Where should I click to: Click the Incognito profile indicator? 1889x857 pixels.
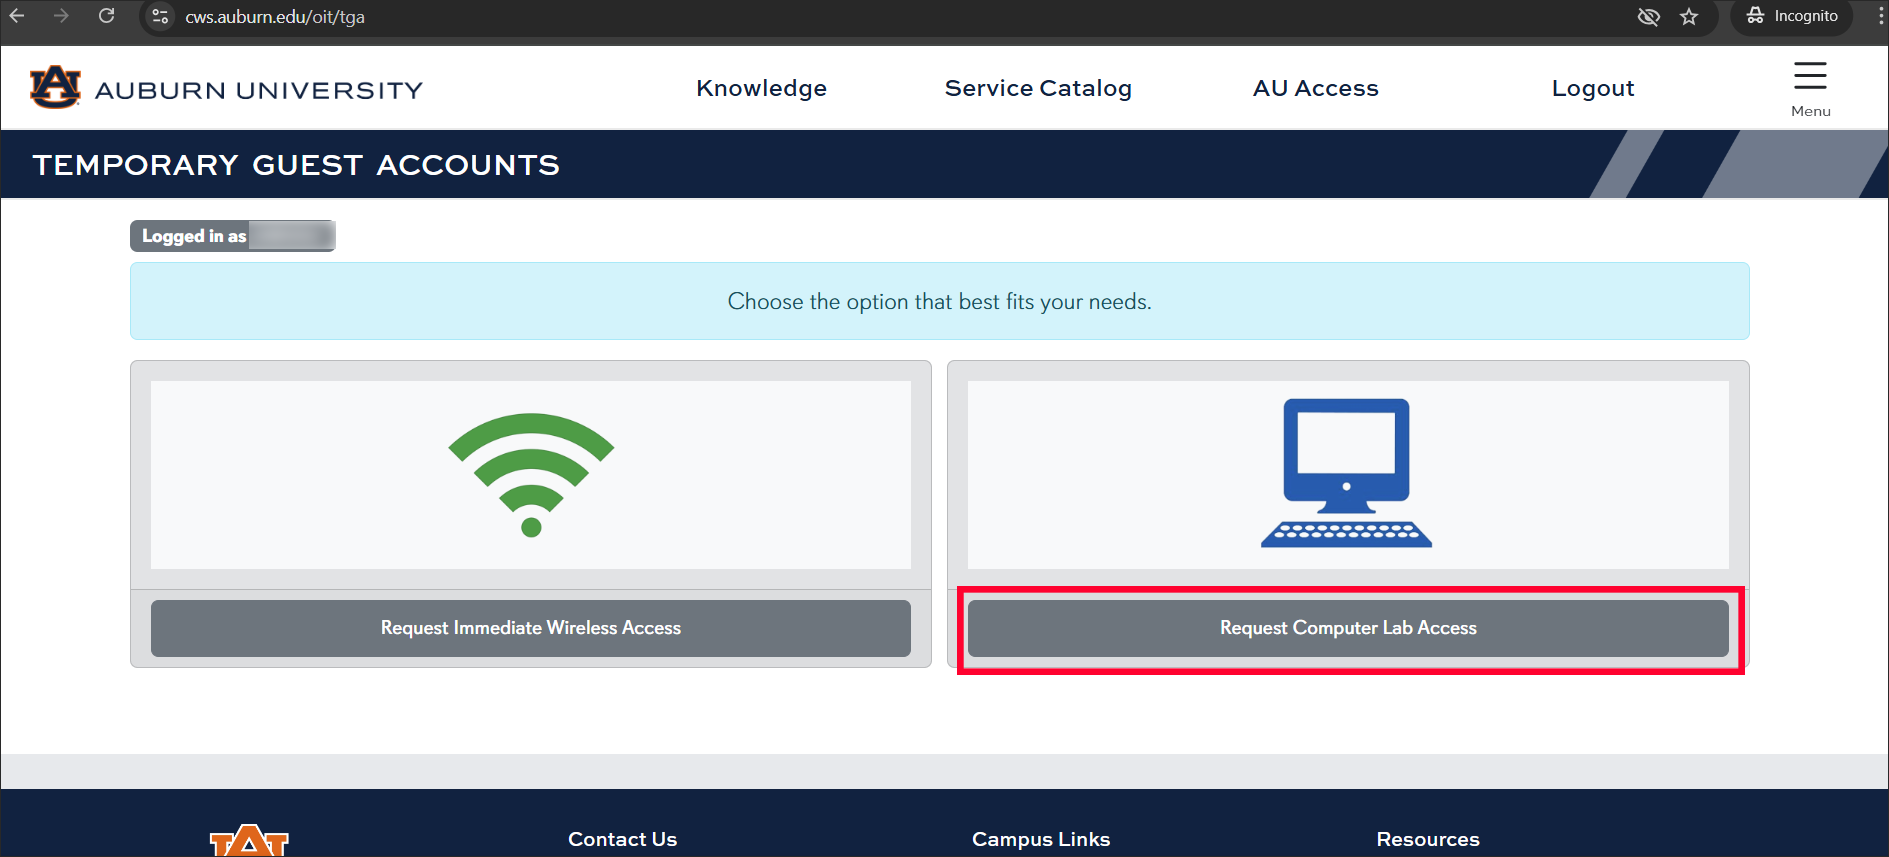point(1792,17)
